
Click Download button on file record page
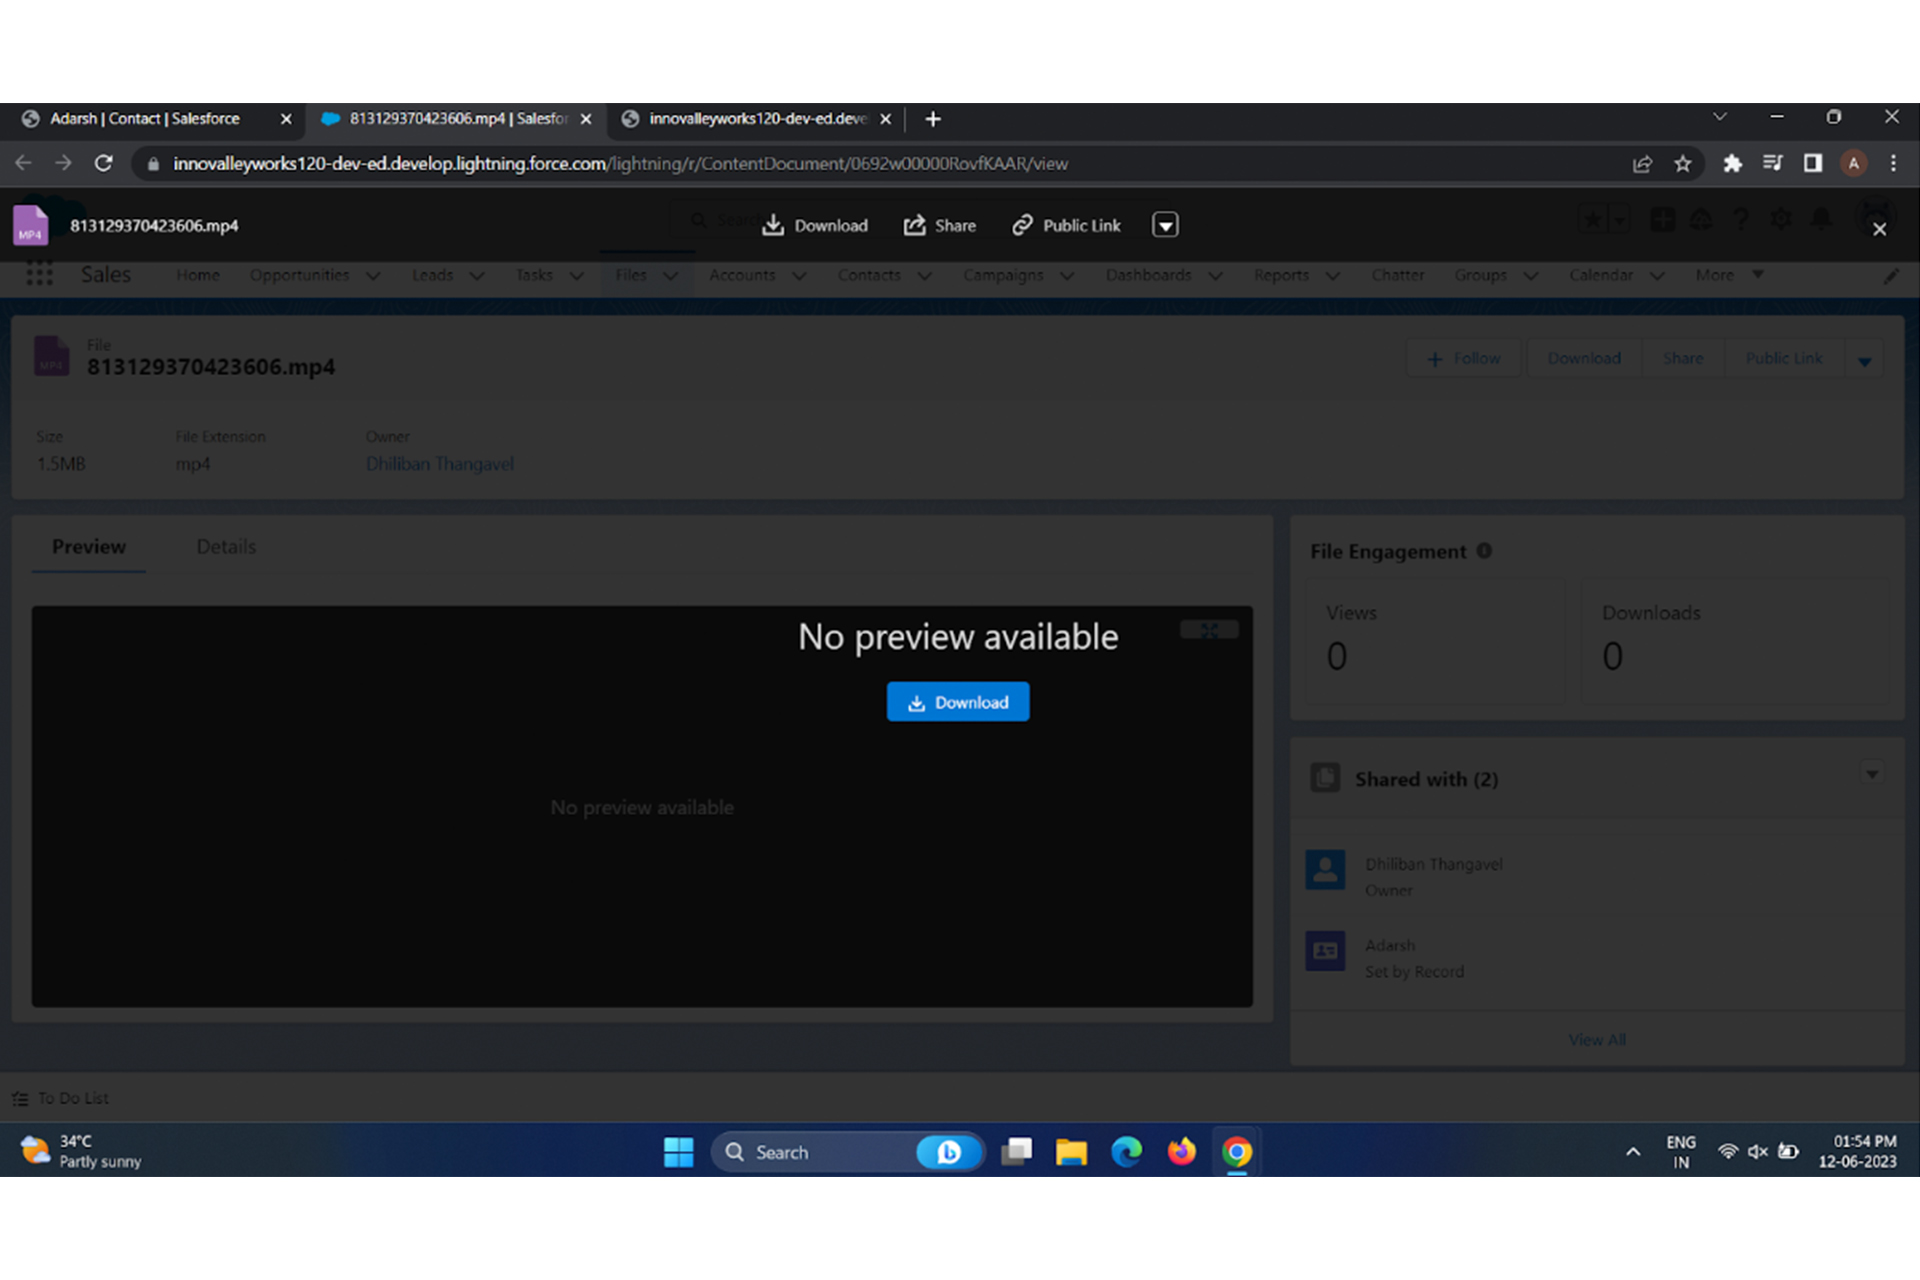point(1584,358)
